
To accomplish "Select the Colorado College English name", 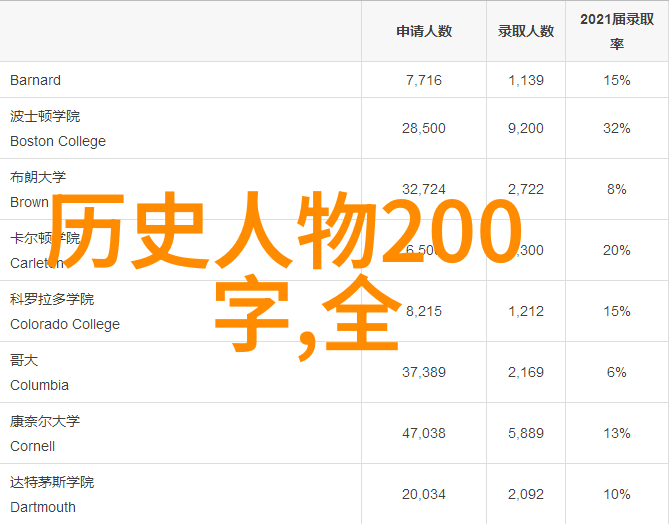I will coord(65,324).
